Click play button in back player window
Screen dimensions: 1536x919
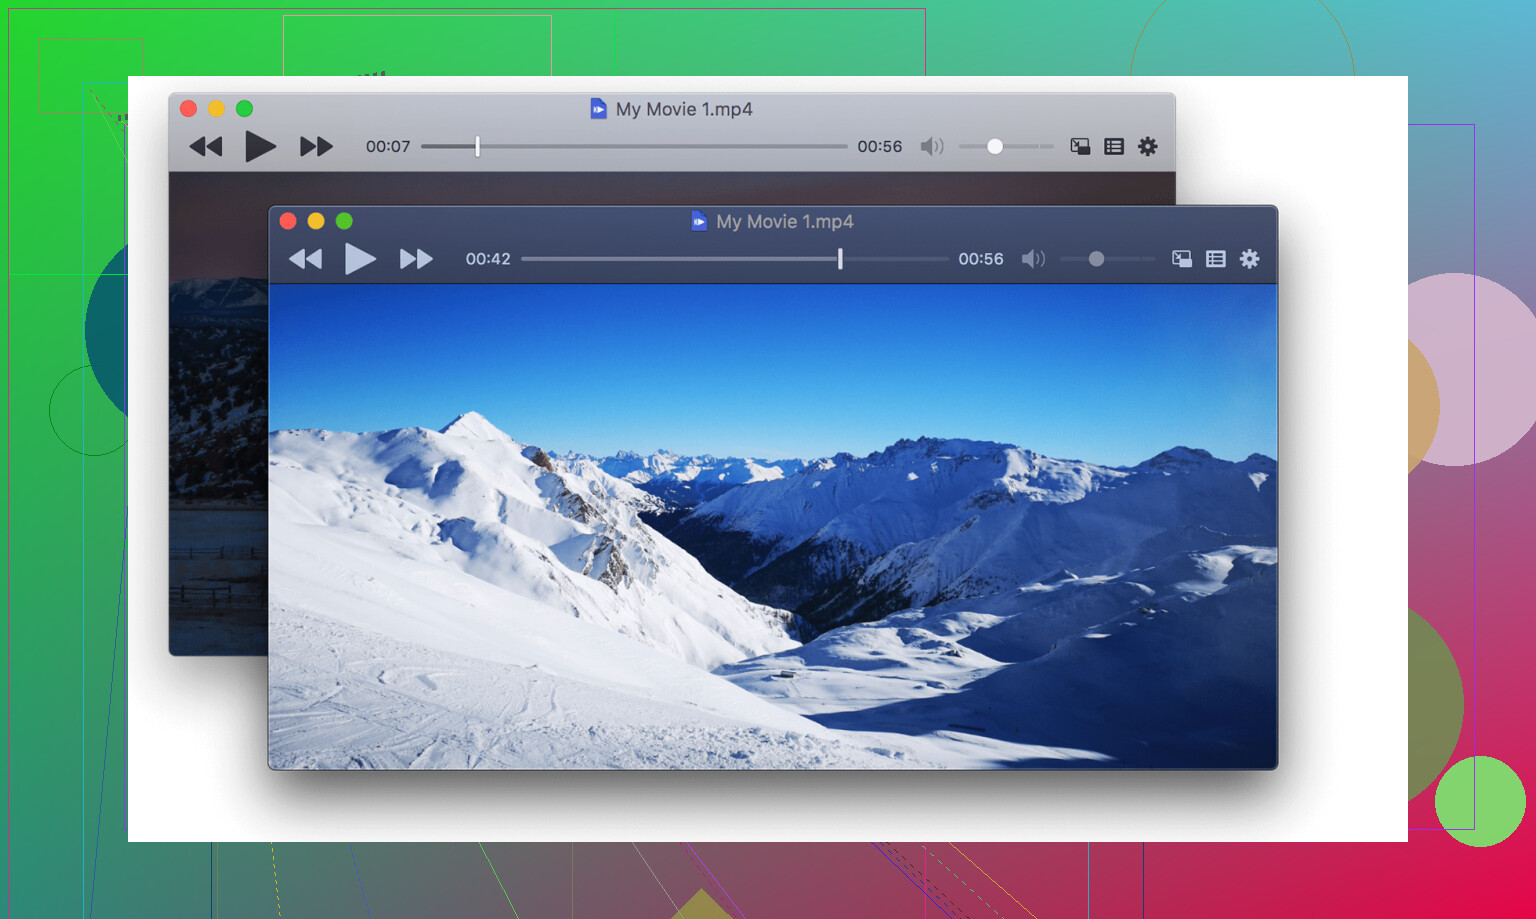[x=260, y=147]
